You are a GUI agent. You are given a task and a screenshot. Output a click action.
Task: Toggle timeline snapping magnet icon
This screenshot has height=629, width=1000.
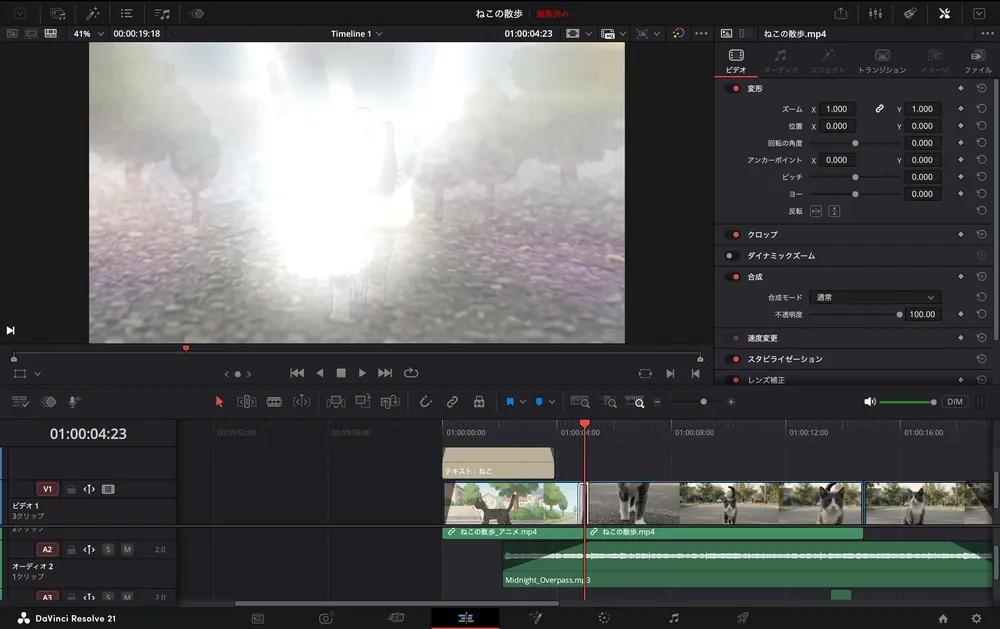pyautogui.click(x=425, y=402)
